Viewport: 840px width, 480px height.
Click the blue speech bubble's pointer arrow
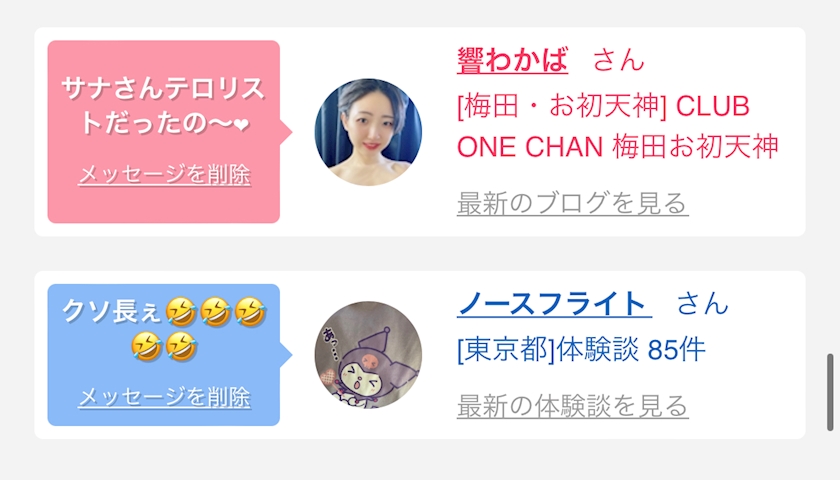point(286,355)
